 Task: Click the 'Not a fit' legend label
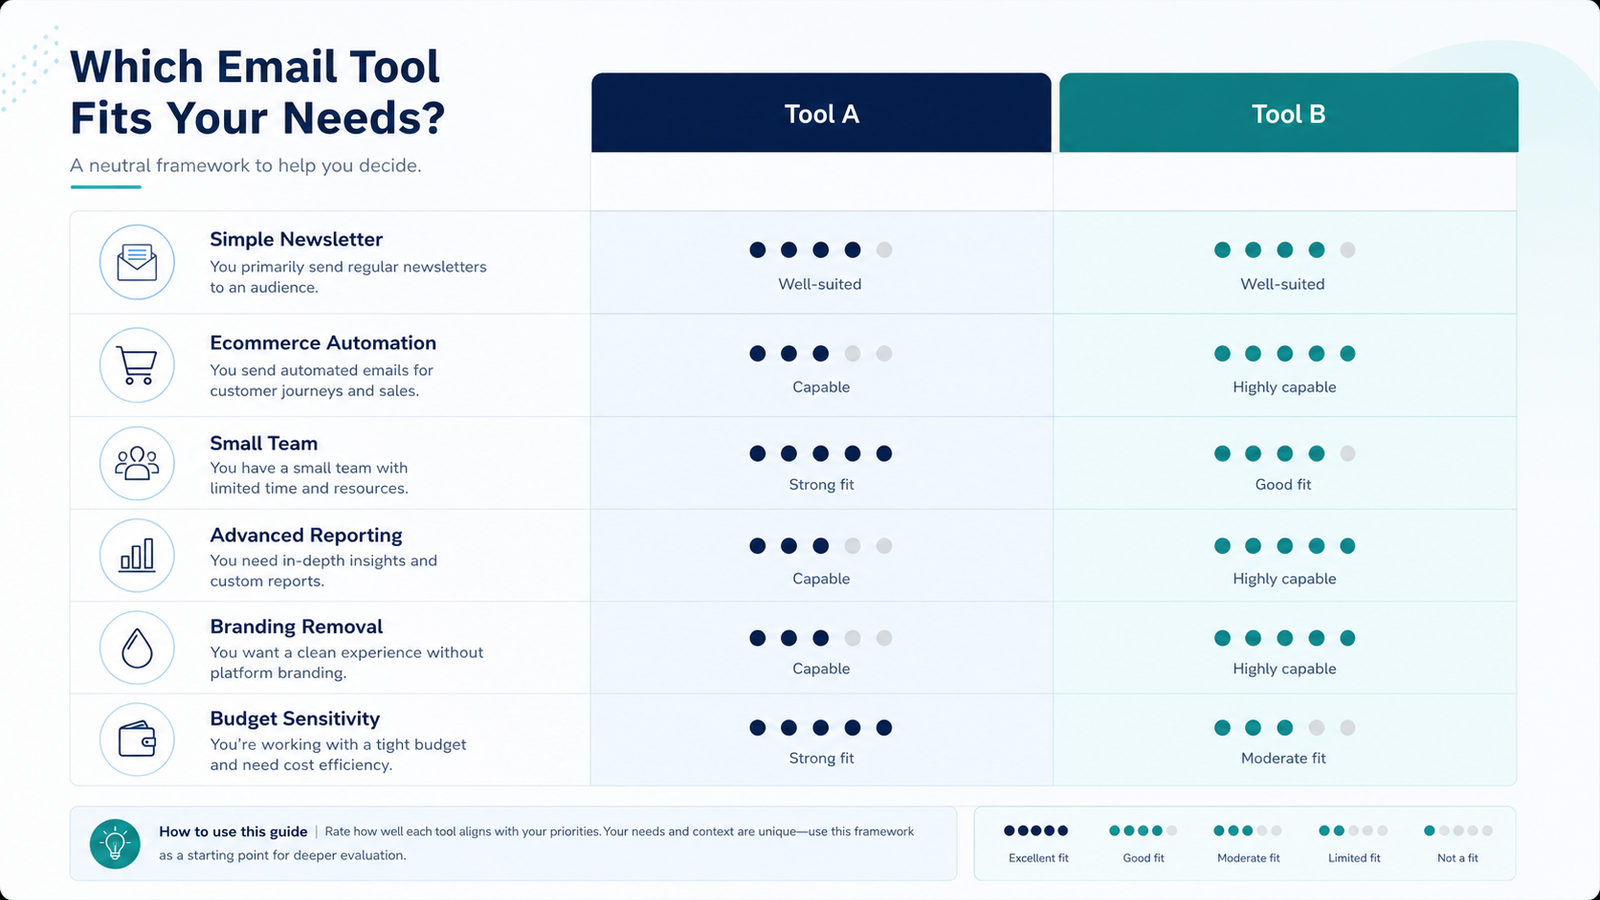[1457, 858]
